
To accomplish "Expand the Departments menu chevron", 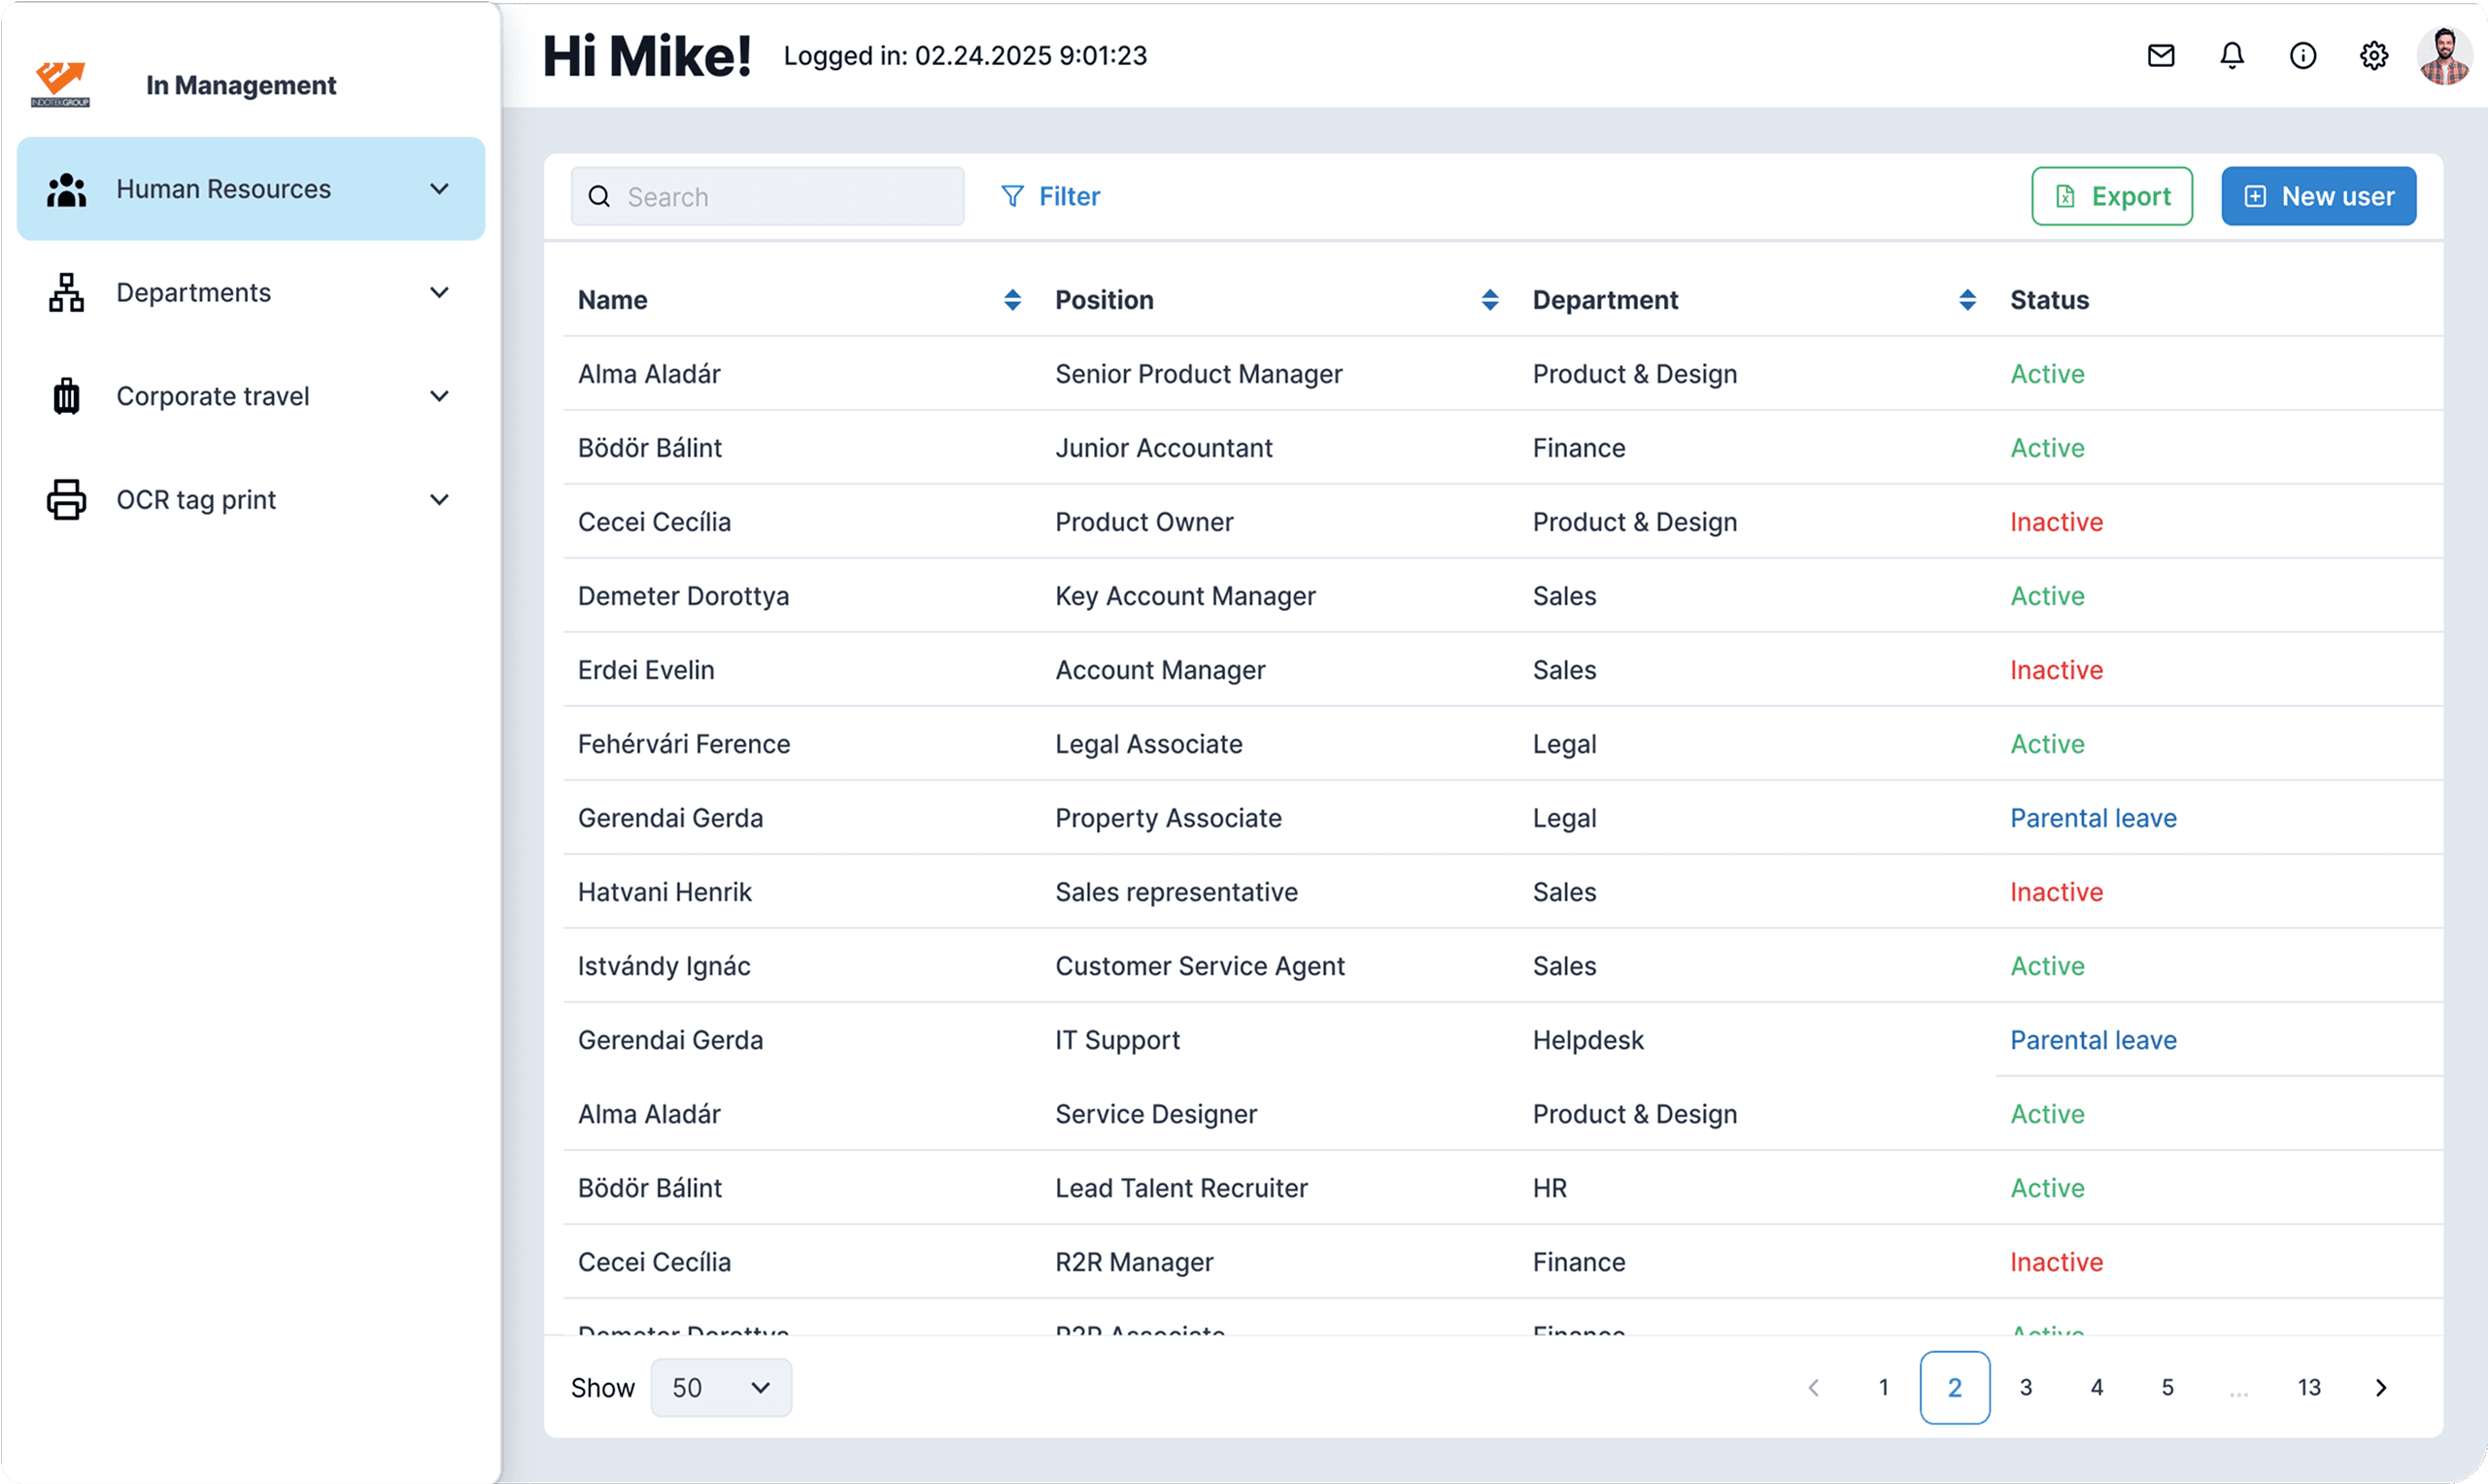I will 439,293.
